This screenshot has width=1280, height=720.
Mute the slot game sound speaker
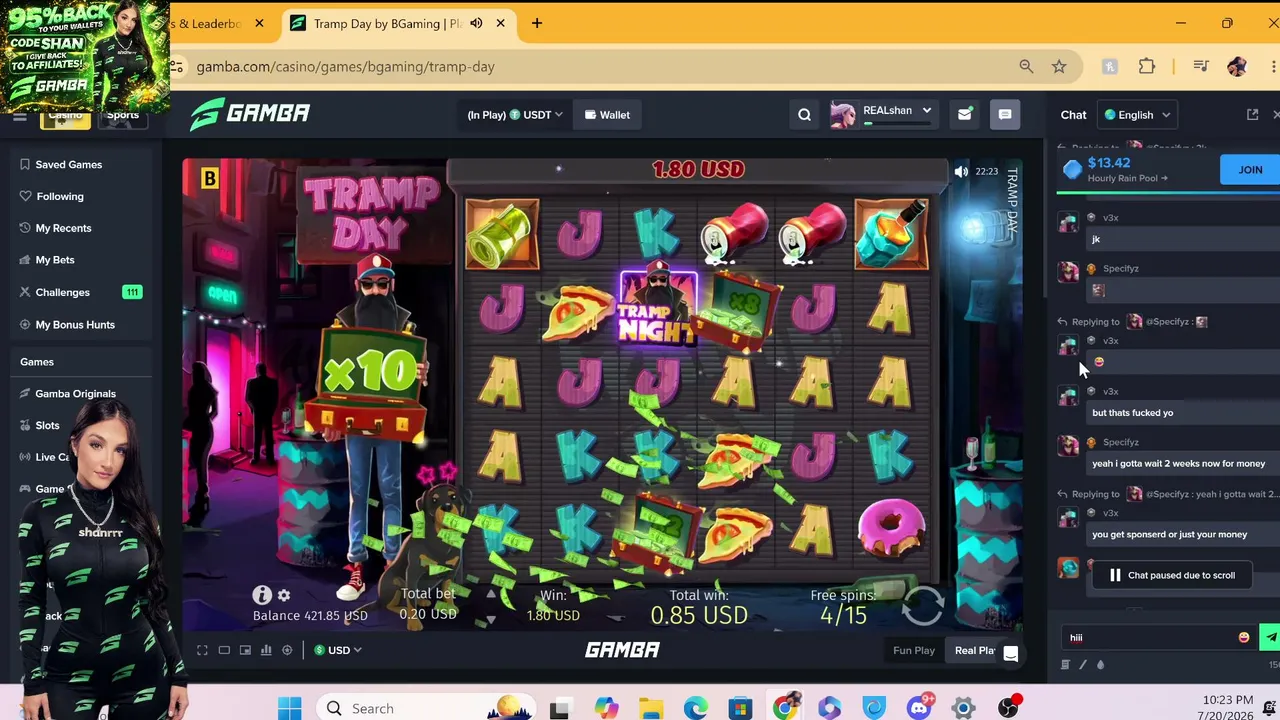(961, 171)
